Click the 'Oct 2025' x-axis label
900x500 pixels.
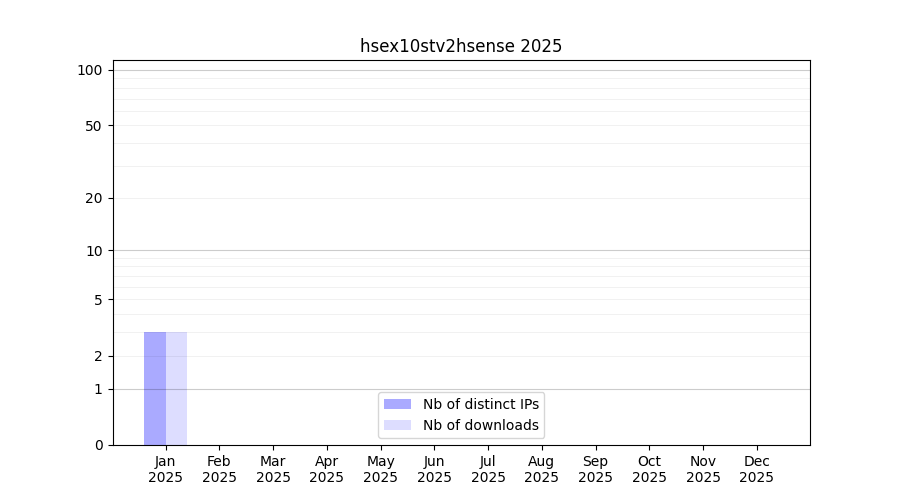coord(649,469)
